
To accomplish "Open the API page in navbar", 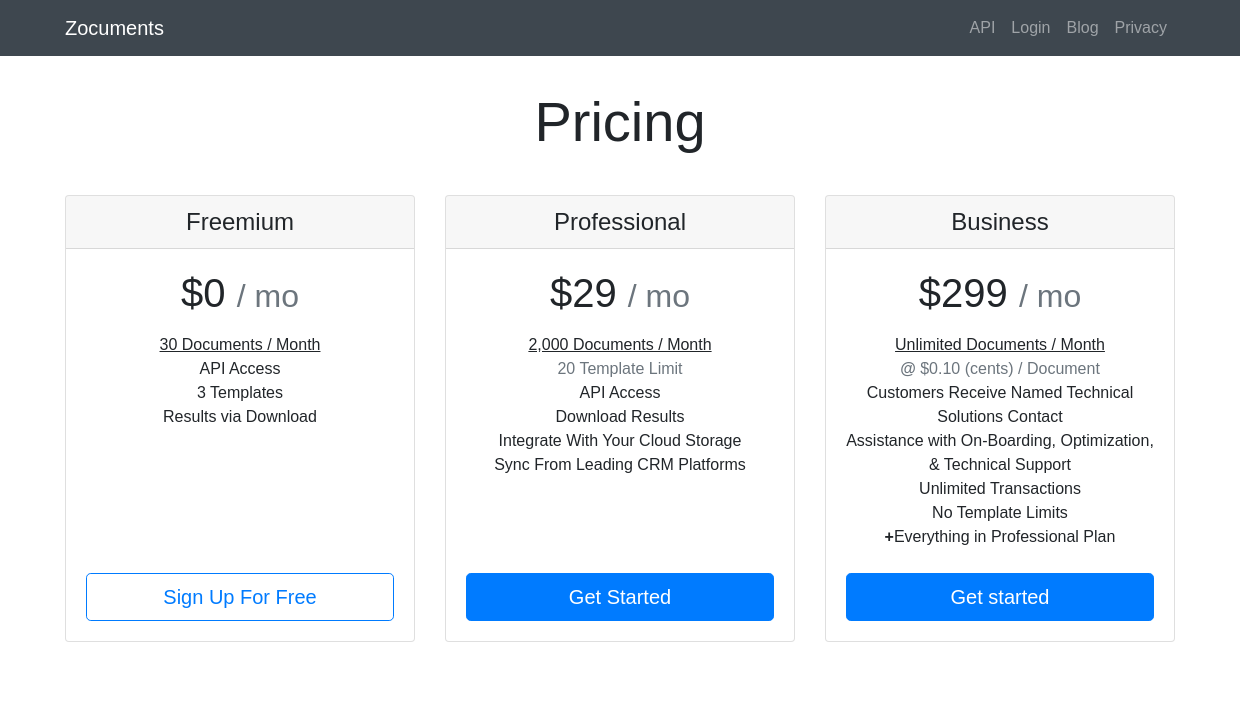I will 982,28.
